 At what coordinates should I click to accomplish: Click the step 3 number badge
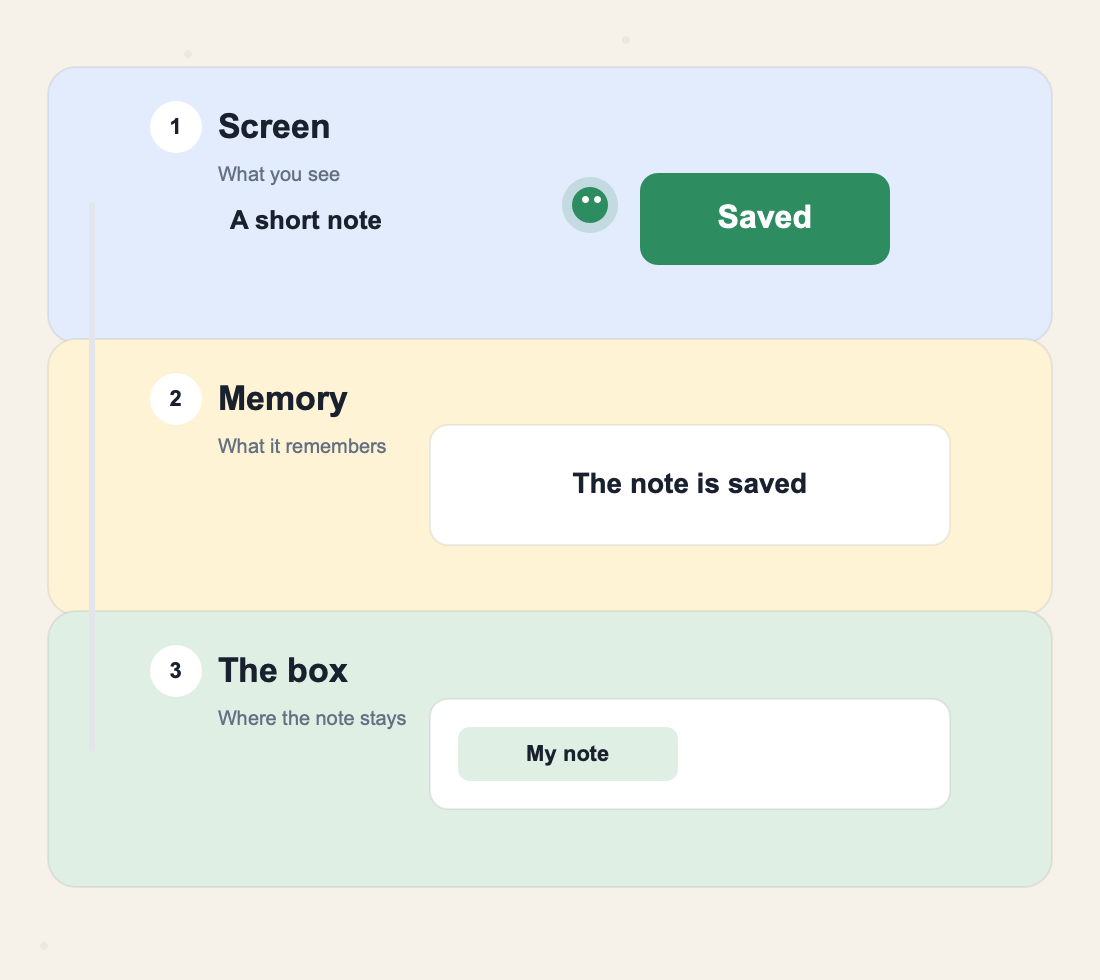click(176, 671)
